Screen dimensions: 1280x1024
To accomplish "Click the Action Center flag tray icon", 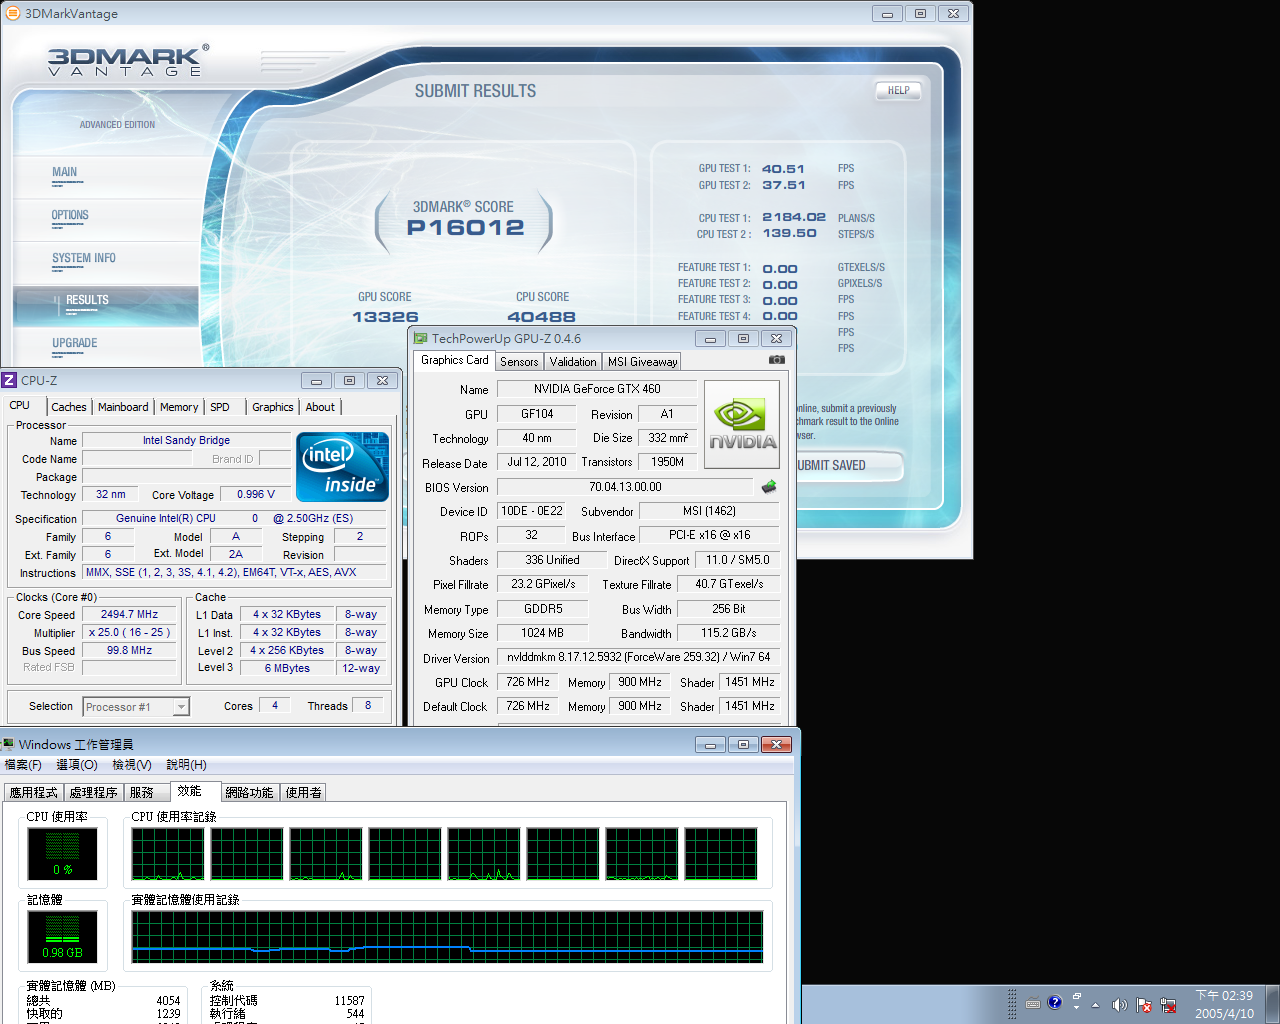I will pyautogui.click(x=1144, y=1004).
